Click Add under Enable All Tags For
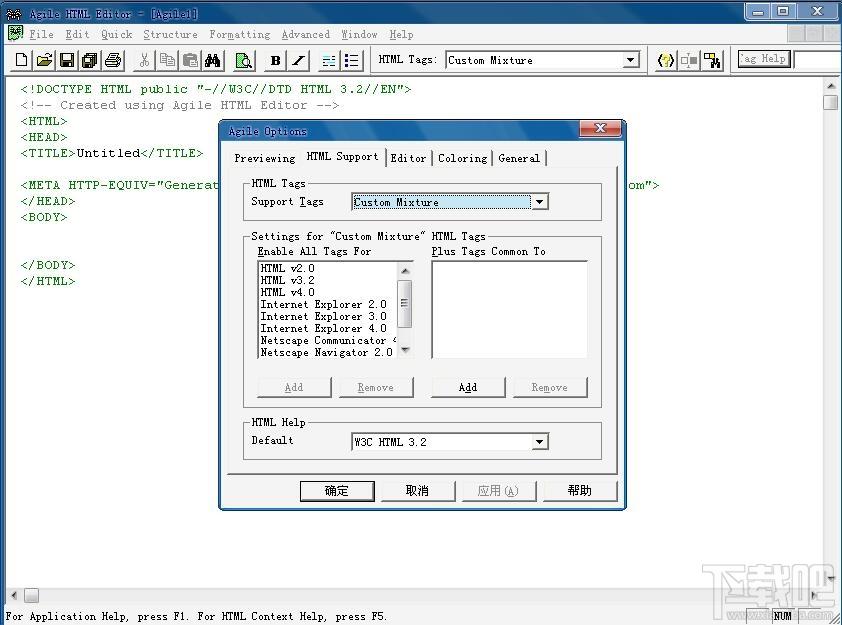Screen dimensions: 842x625 pyautogui.click(x=294, y=387)
